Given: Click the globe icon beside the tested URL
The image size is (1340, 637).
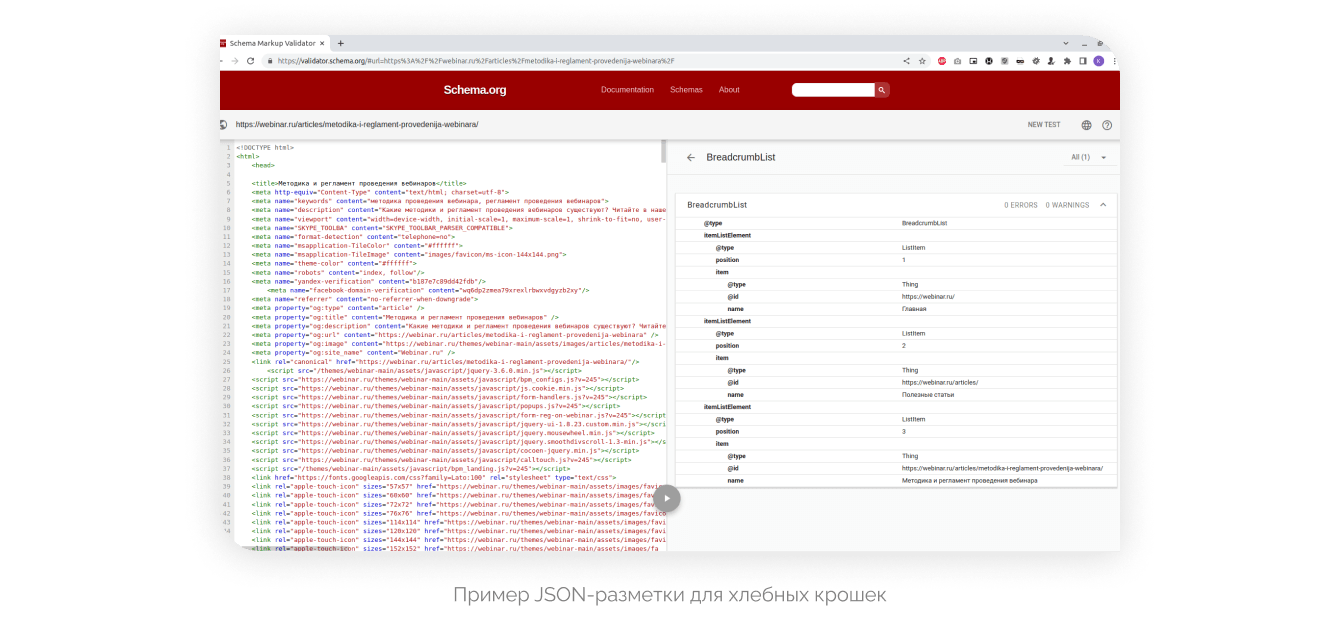Looking at the screenshot, I should [223, 125].
